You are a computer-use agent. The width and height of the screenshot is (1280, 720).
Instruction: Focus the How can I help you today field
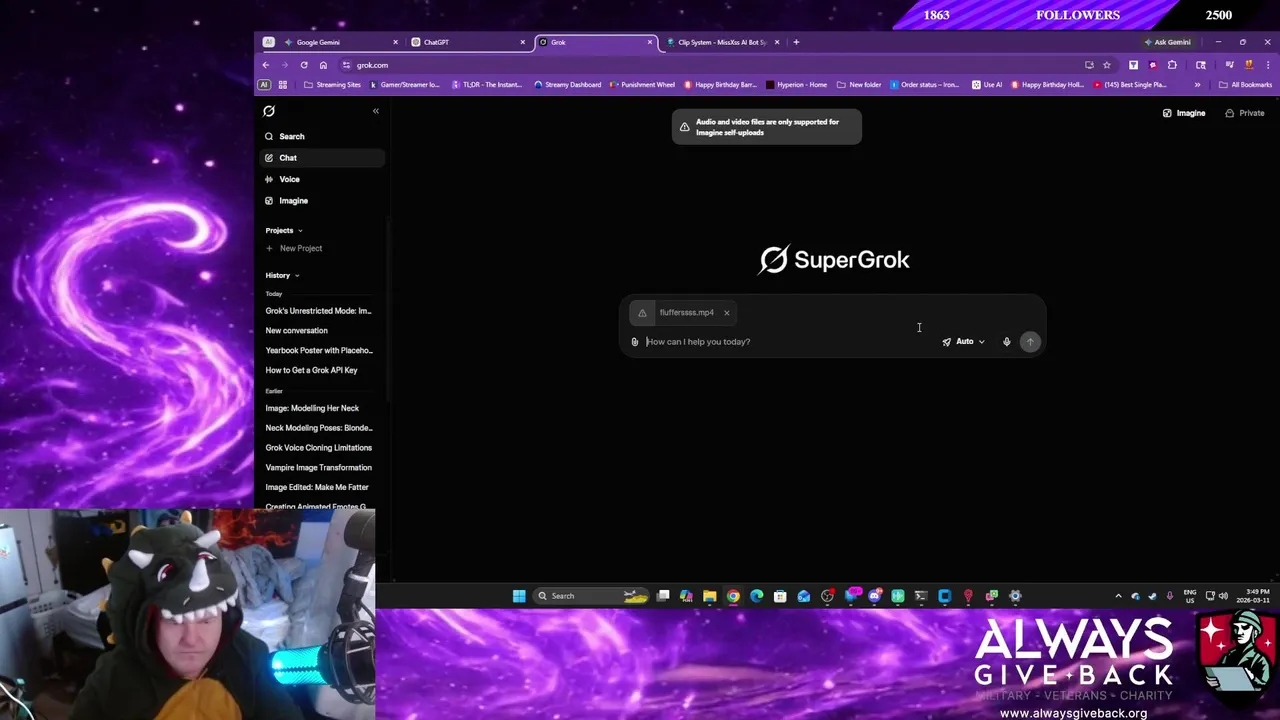point(790,342)
